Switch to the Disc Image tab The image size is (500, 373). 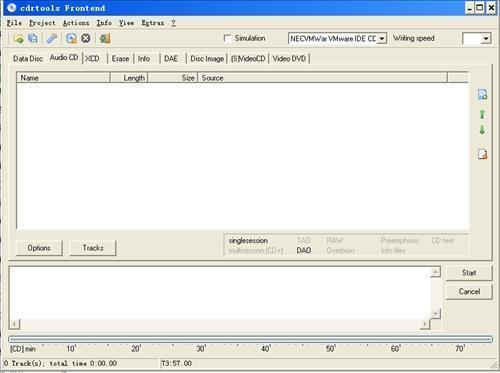coord(207,59)
